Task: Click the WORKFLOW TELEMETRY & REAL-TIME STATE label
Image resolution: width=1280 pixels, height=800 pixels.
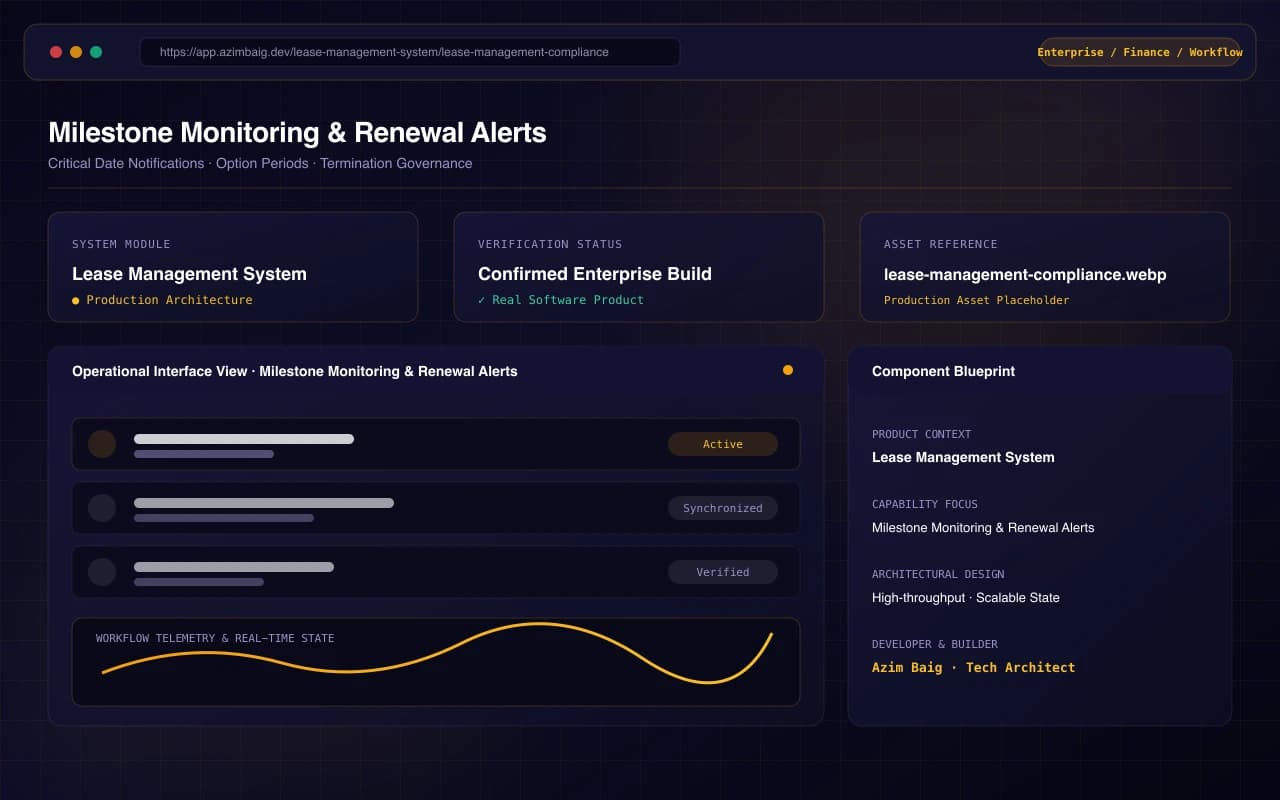Action: 215,638
